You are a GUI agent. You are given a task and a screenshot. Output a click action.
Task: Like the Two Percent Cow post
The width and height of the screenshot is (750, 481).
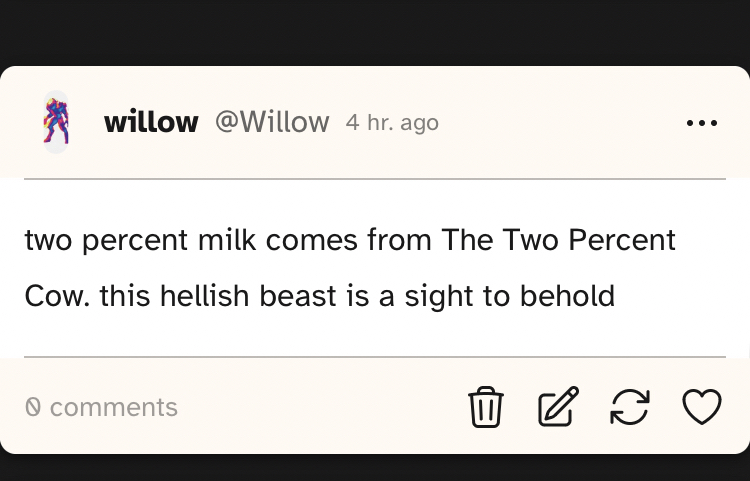tap(702, 407)
